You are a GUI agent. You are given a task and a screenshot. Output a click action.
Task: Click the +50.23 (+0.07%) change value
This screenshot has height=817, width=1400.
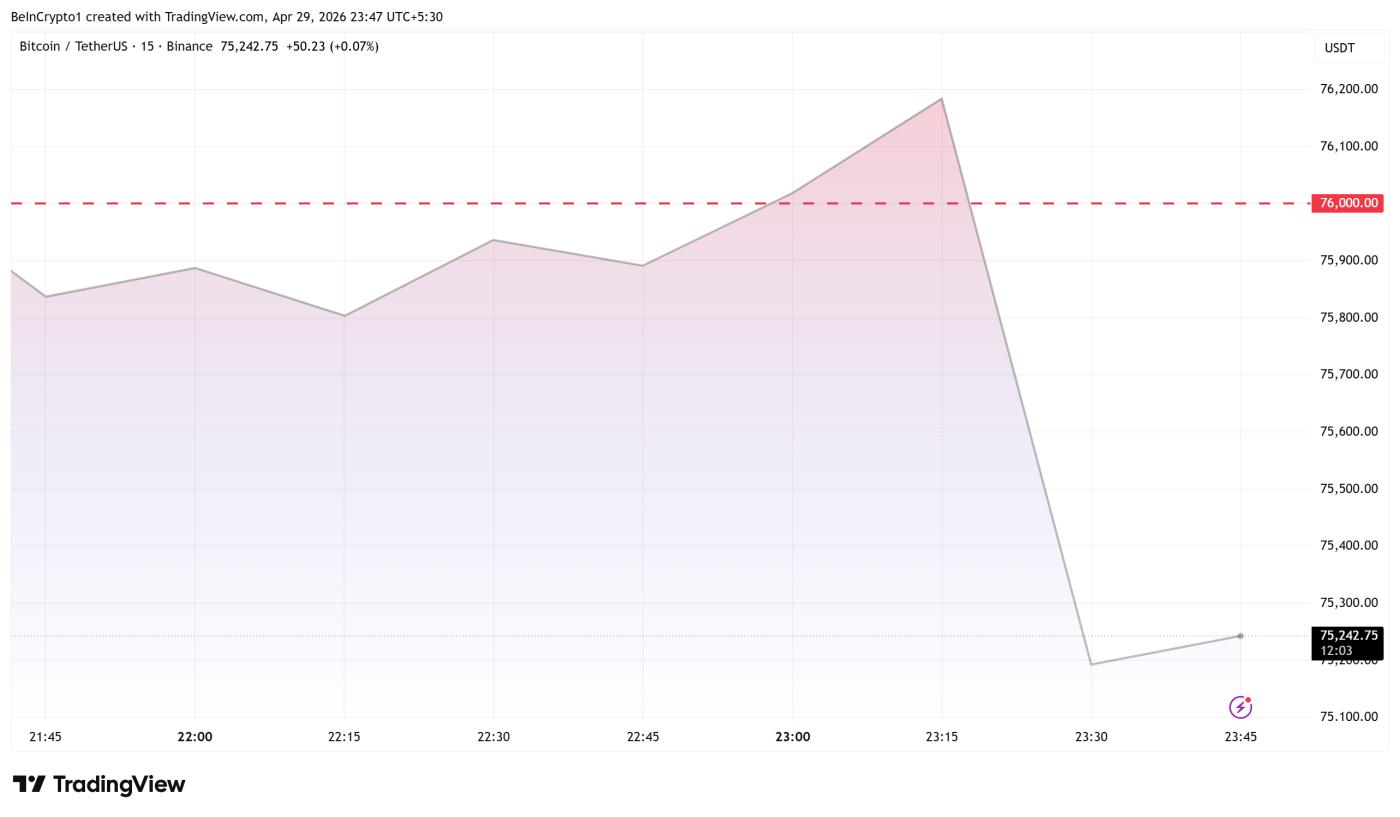click(332, 47)
